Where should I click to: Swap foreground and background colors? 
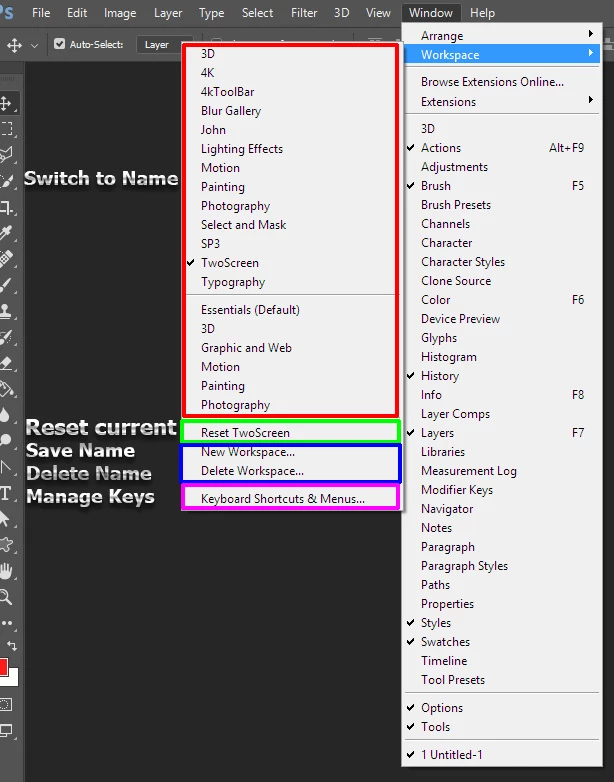[12, 646]
